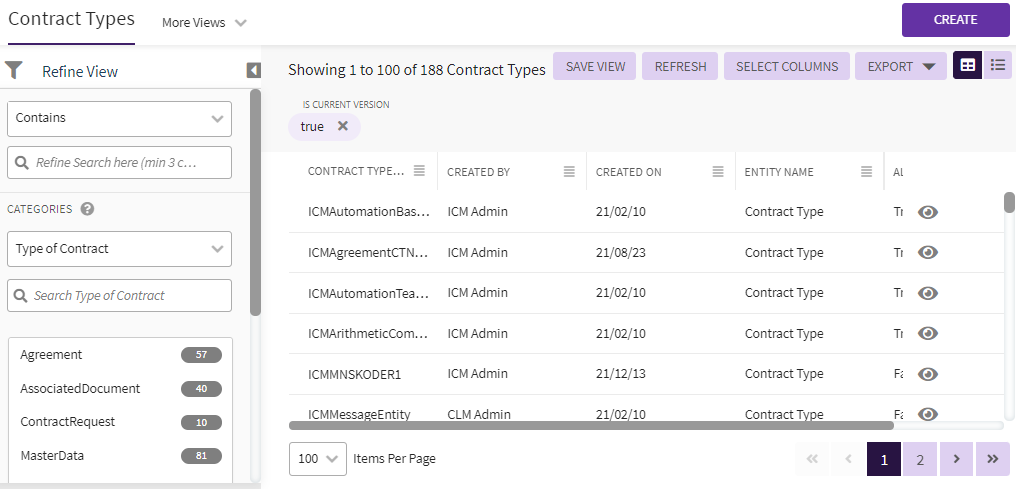Viewport: 1016px width, 489px height.
Task: View ICMMNSKODER1 record via eye icon
Action: [928, 374]
